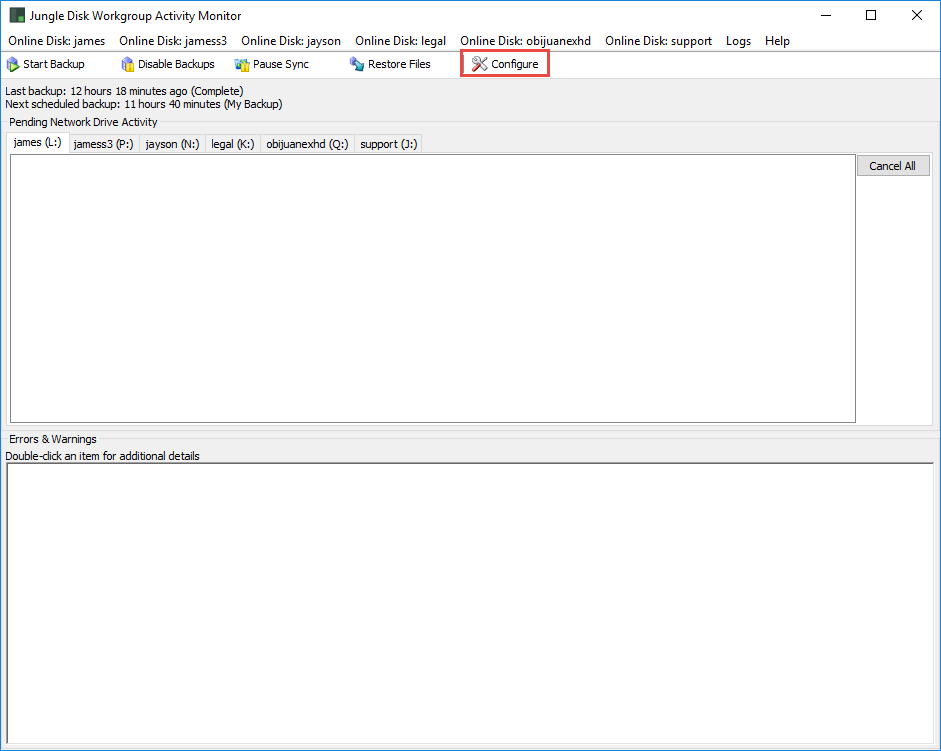Switch to the legal (K:) tab
Screen dimensions: 941x751
pyautogui.click(x=233, y=144)
